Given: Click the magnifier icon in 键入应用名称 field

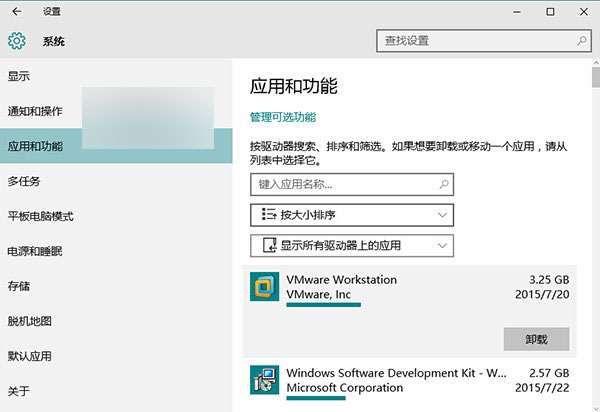Looking at the screenshot, I should [444, 184].
